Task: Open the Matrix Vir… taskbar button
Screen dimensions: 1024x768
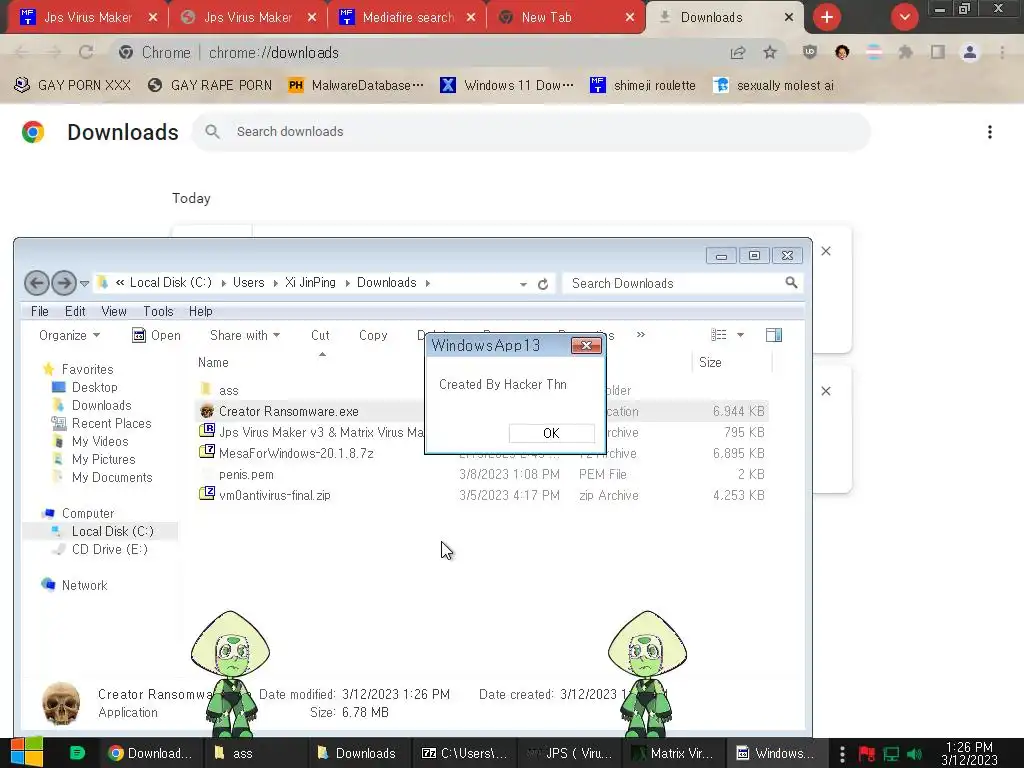Action: (673, 753)
